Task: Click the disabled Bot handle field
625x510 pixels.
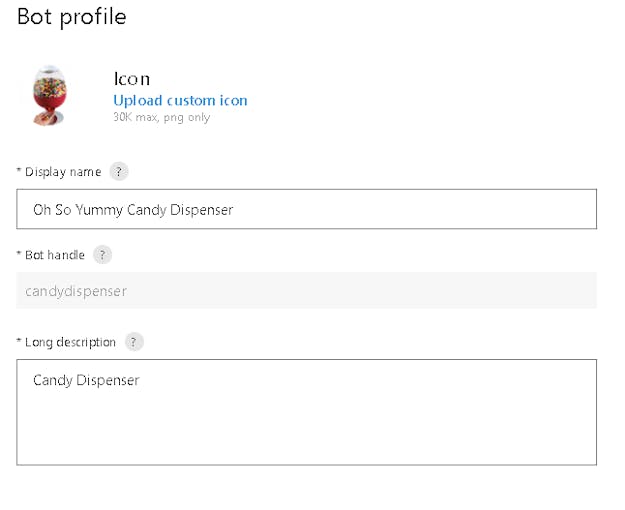Action: pyautogui.click(x=307, y=291)
